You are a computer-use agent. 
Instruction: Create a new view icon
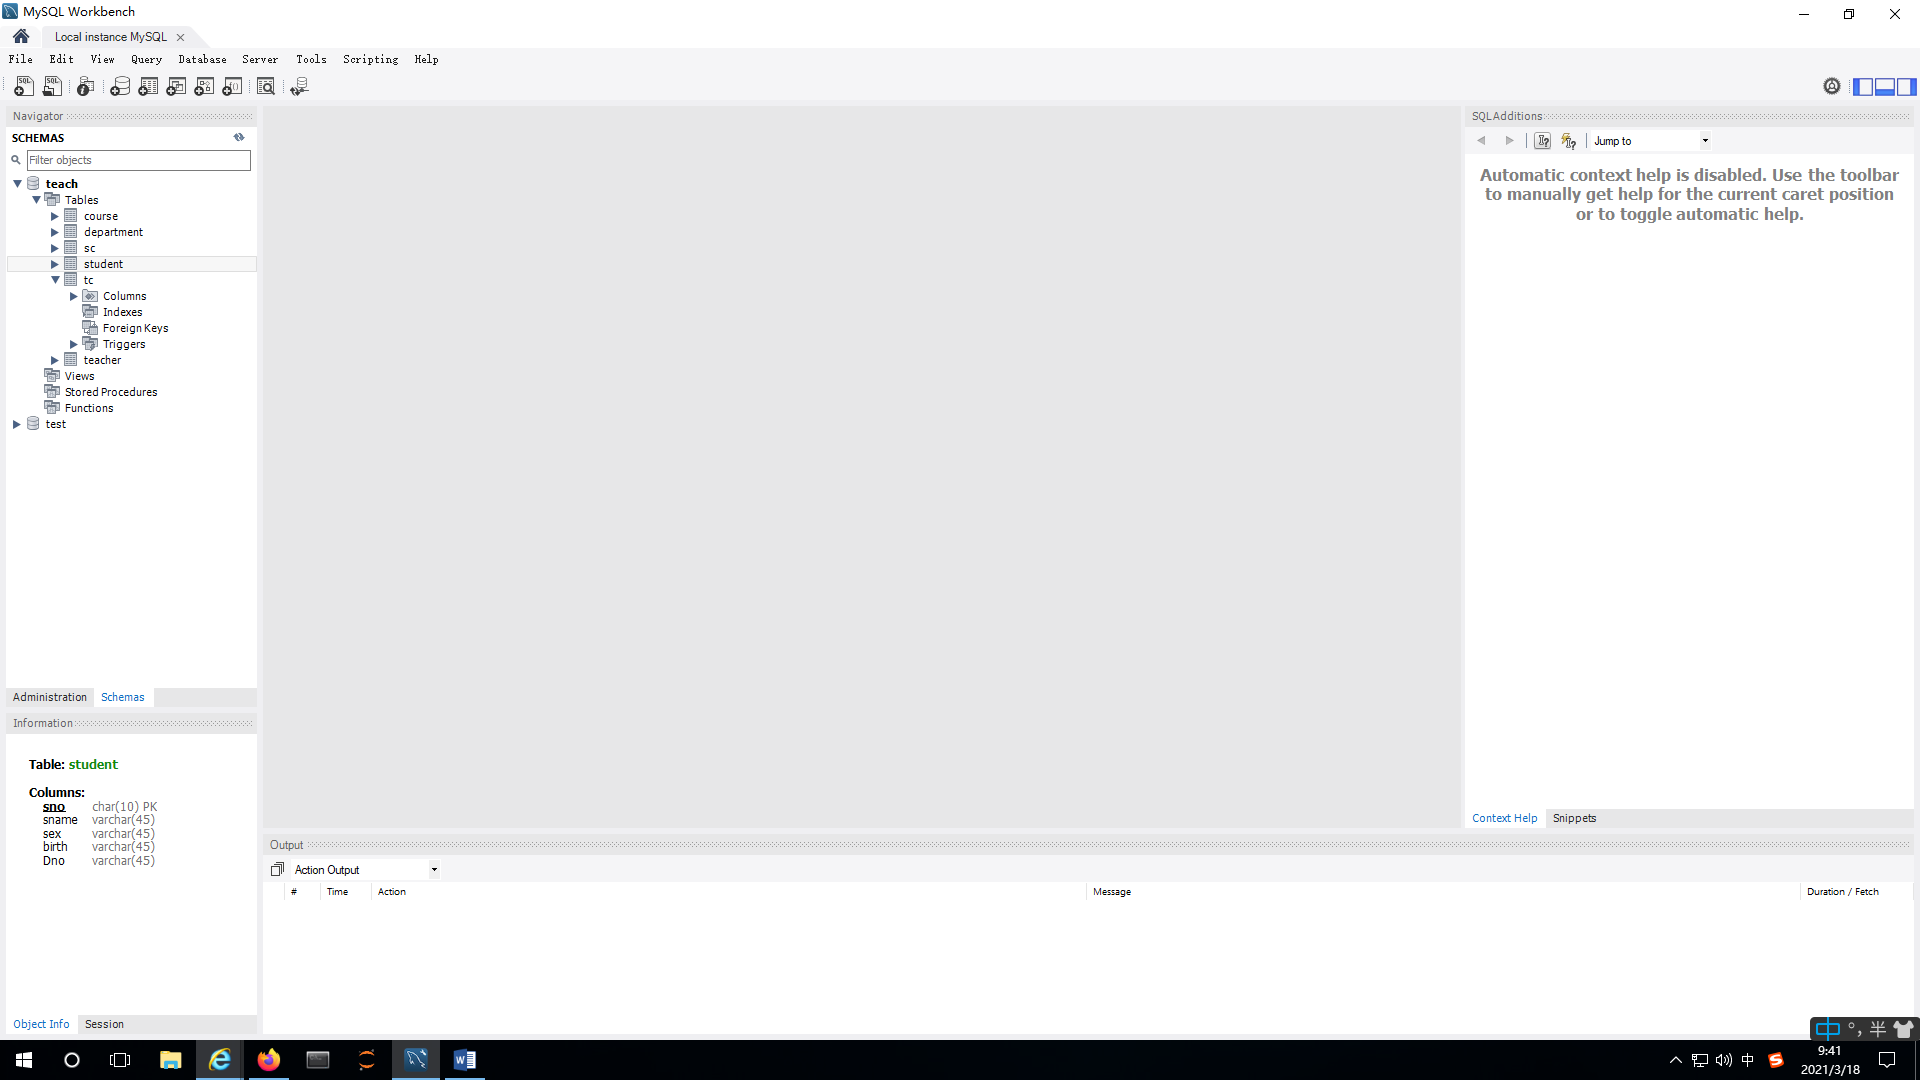point(176,87)
